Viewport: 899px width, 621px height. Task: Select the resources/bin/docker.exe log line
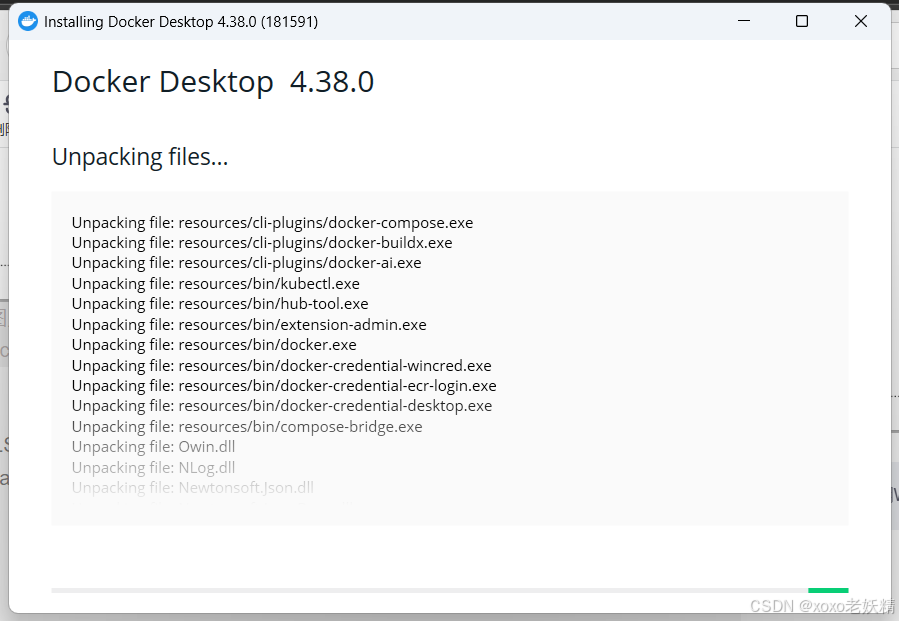[214, 345]
